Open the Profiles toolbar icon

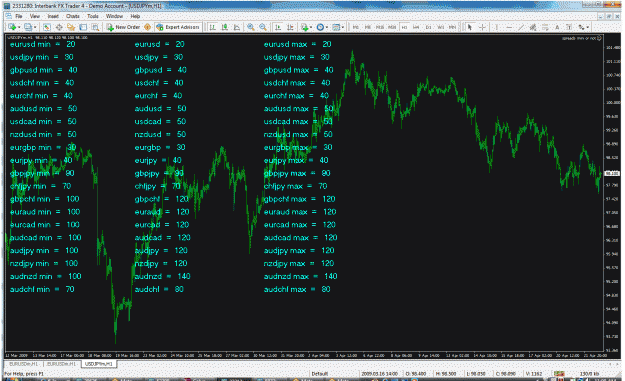click(x=28, y=27)
